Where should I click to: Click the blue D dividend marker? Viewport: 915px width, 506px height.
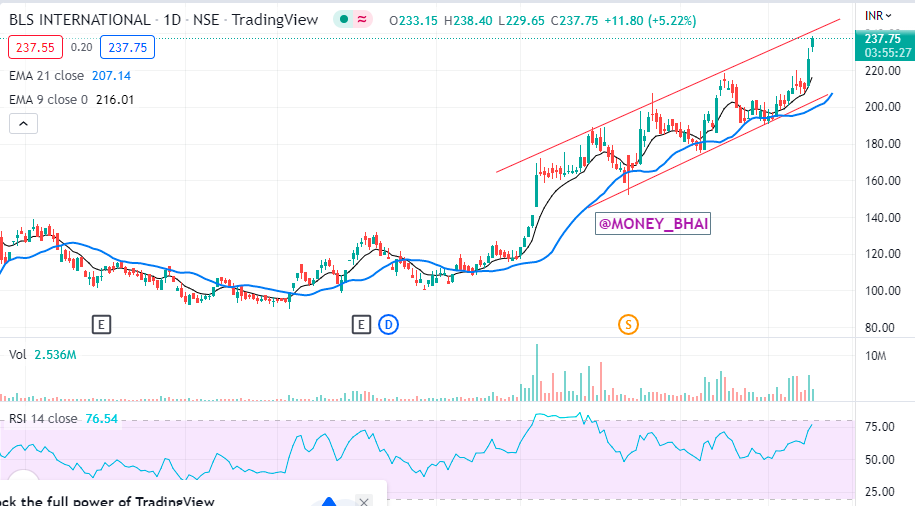coord(389,324)
